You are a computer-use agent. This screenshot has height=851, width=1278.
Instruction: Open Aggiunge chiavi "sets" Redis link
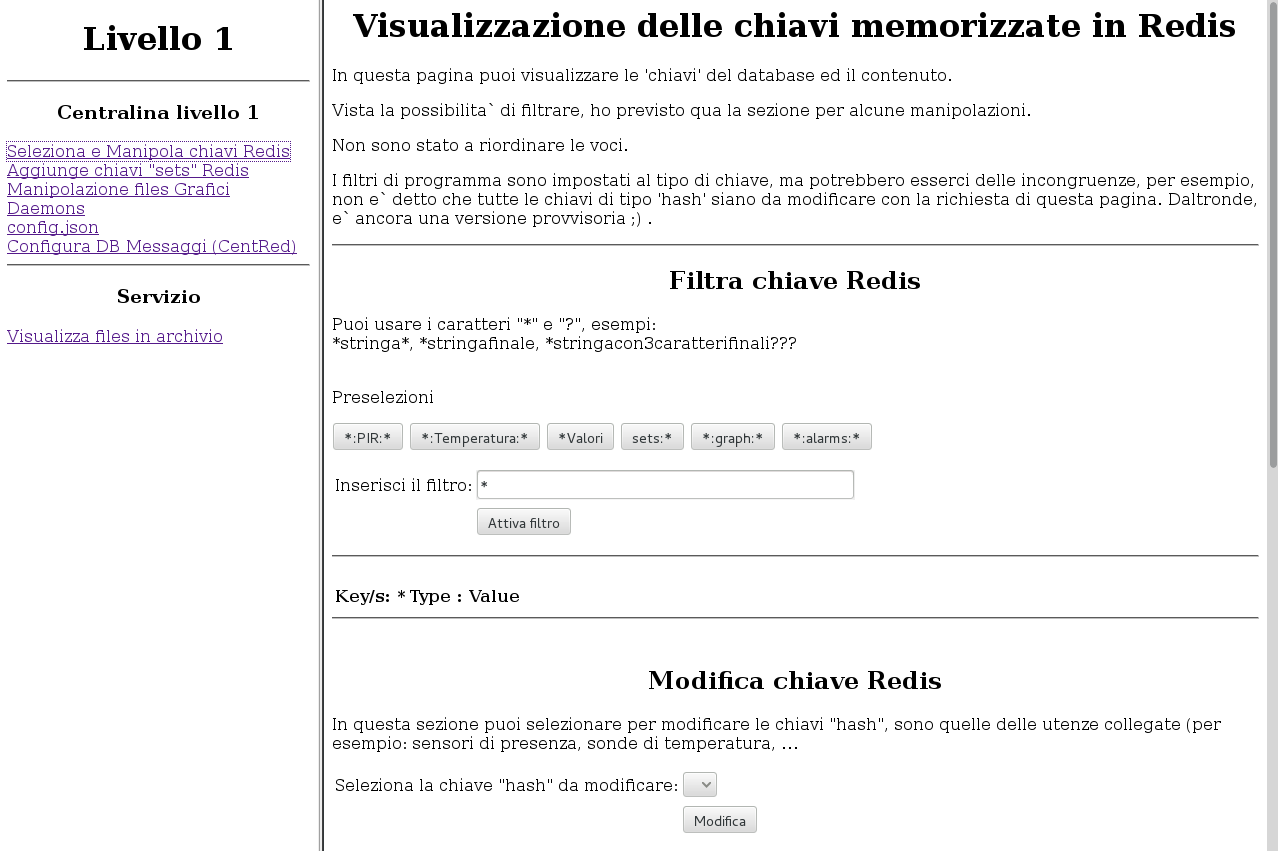pyautogui.click(x=128, y=170)
